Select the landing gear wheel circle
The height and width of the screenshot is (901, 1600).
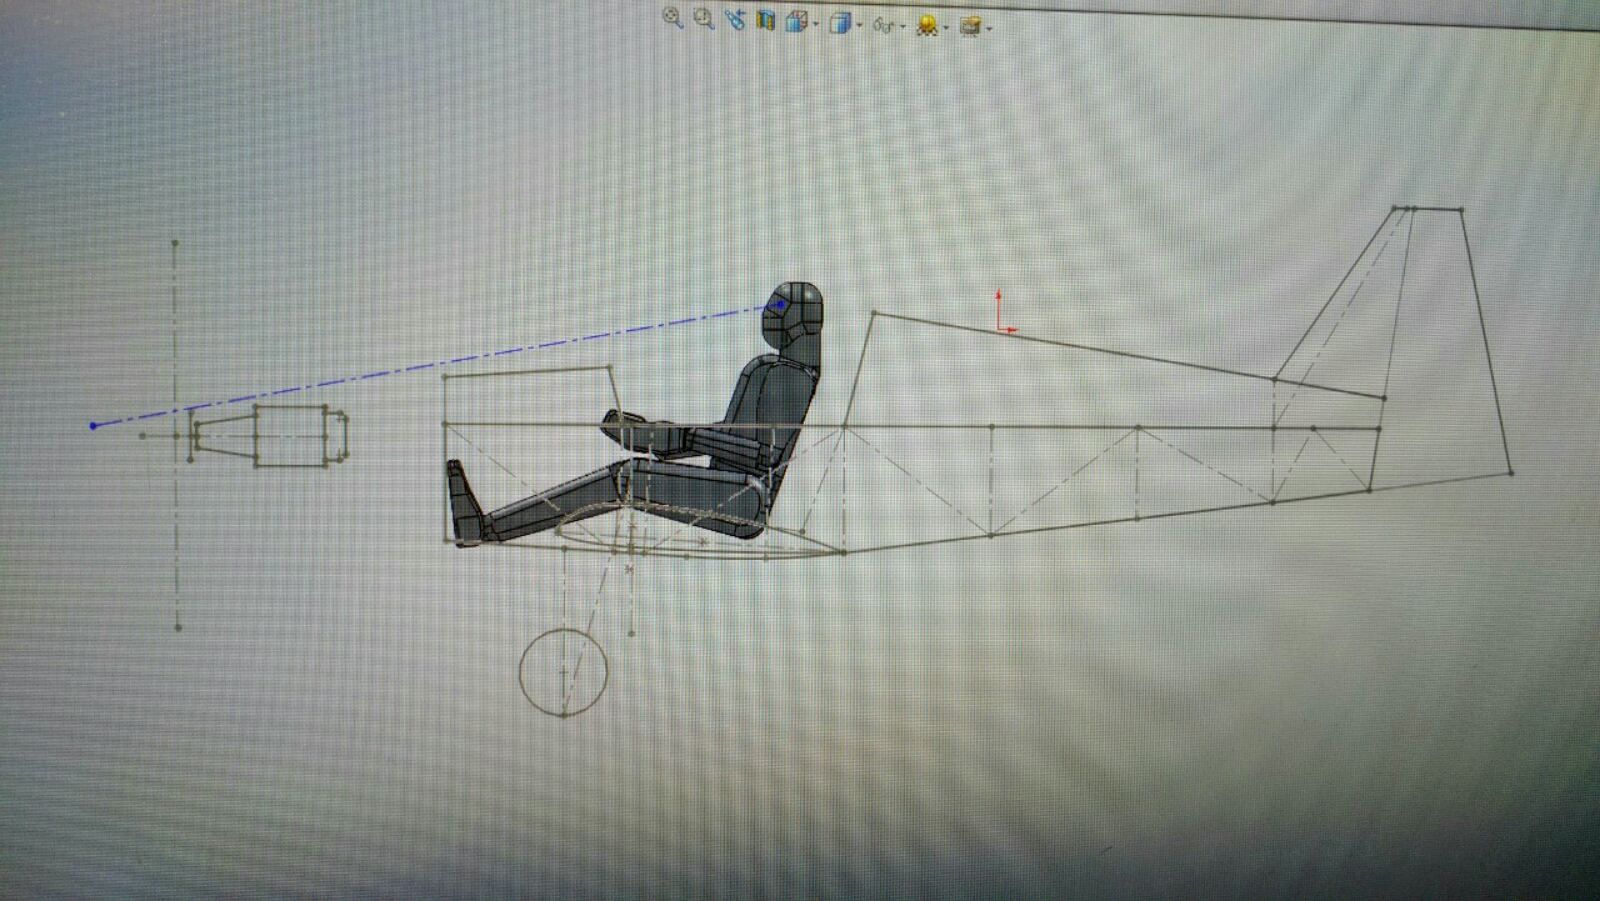pyautogui.click(x=564, y=672)
